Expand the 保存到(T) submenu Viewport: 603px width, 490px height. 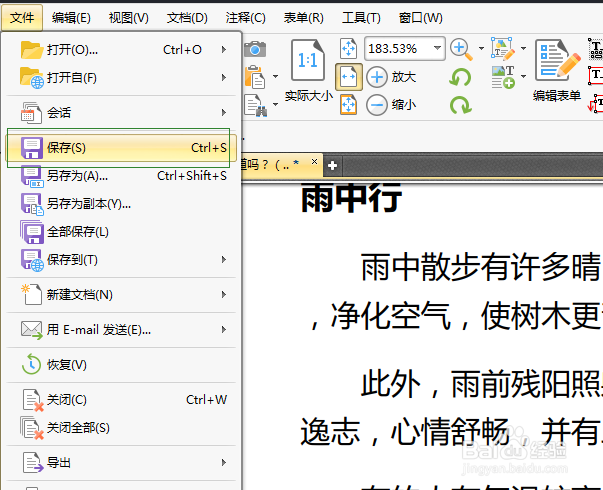coord(121,260)
